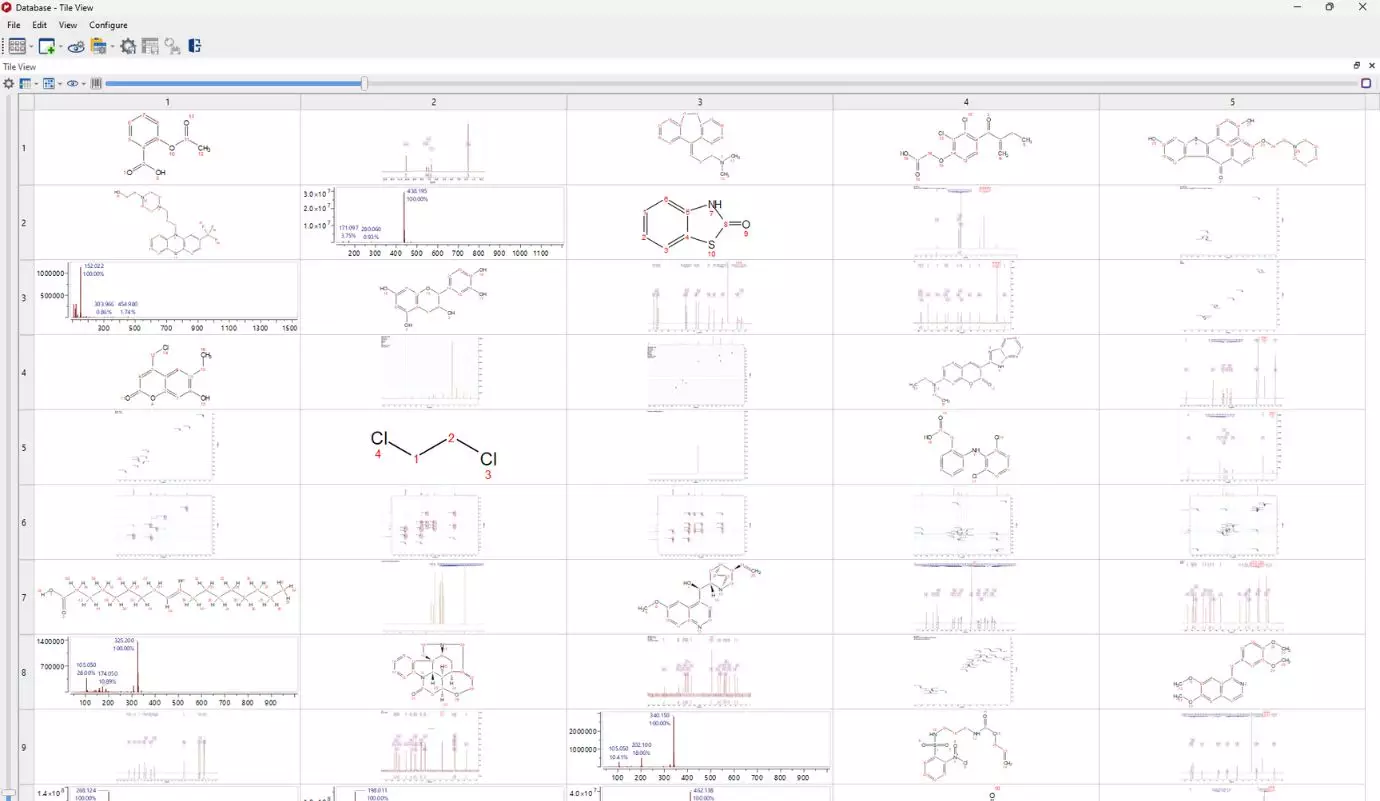Image resolution: width=1380 pixels, height=801 pixels.
Task: Click the eye with gear view settings icon
Action: point(76,46)
